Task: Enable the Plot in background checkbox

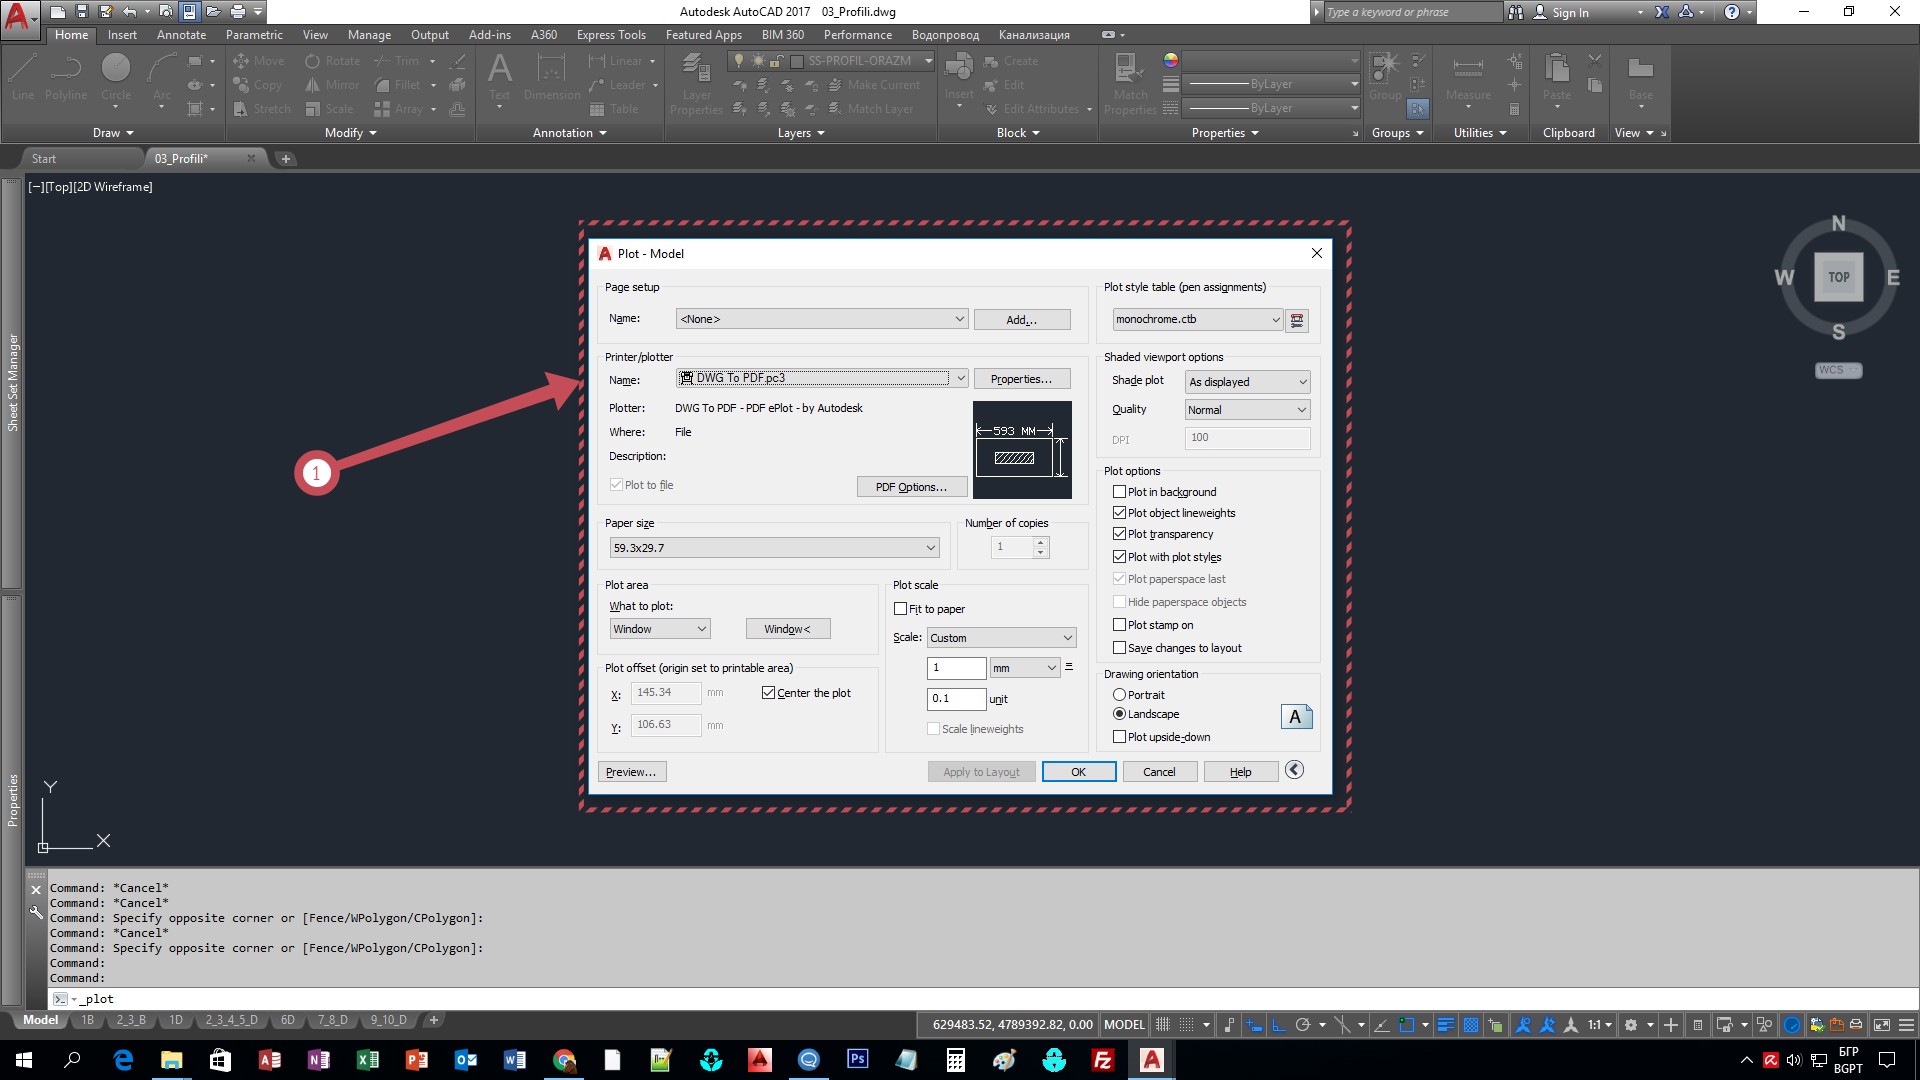Action: (1119, 492)
